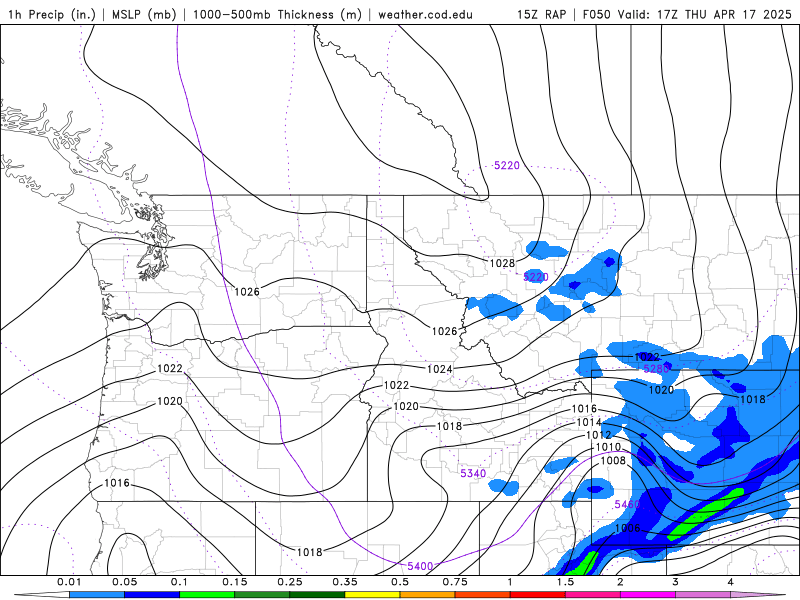
Task: Click the "1000-500mb Thickness (m)" header text
Action: coord(277,14)
